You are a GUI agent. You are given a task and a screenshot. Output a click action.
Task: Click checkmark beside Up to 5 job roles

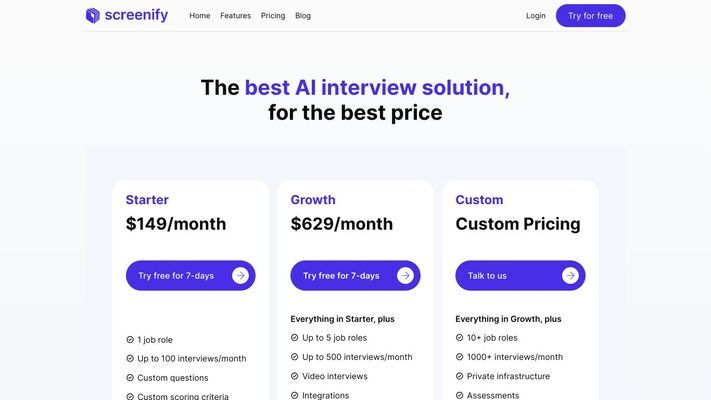coord(295,338)
